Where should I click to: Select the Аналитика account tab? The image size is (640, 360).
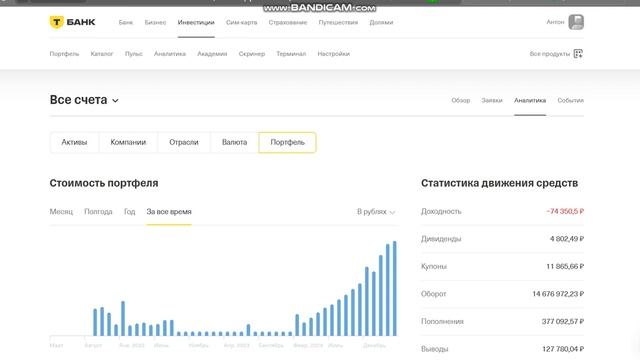click(x=530, y=100)
